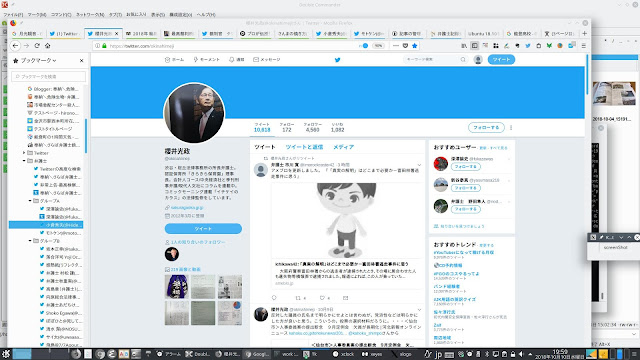
Task: Click the Twitter bird logo in the top bar
Action: [x=338, y=60]
